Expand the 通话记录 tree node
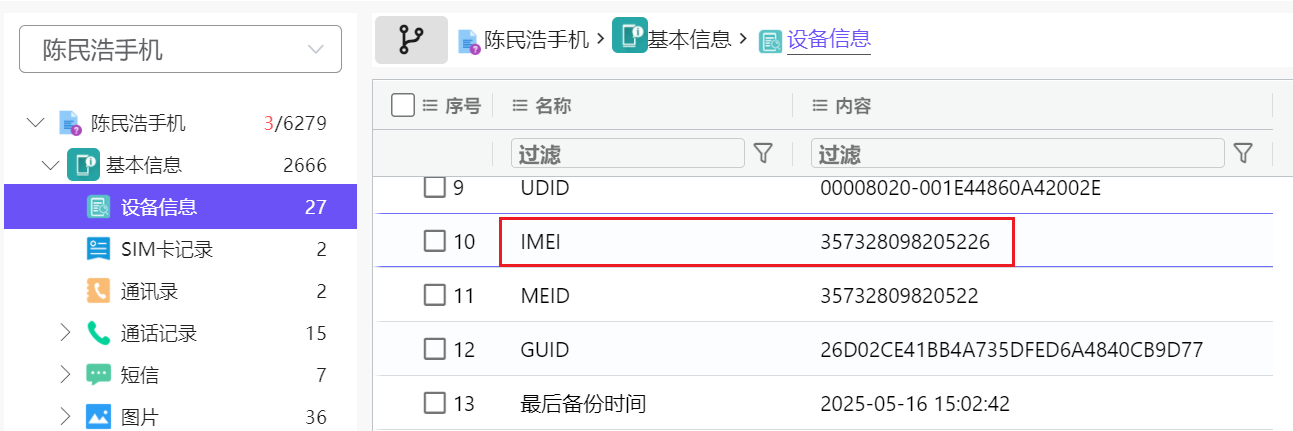This screenshot has height=431, width=1293. [x=65, y=333]
